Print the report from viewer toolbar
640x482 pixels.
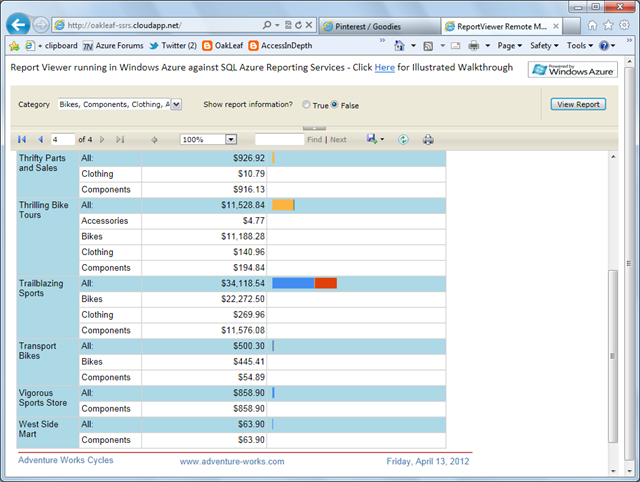(428, 140)
